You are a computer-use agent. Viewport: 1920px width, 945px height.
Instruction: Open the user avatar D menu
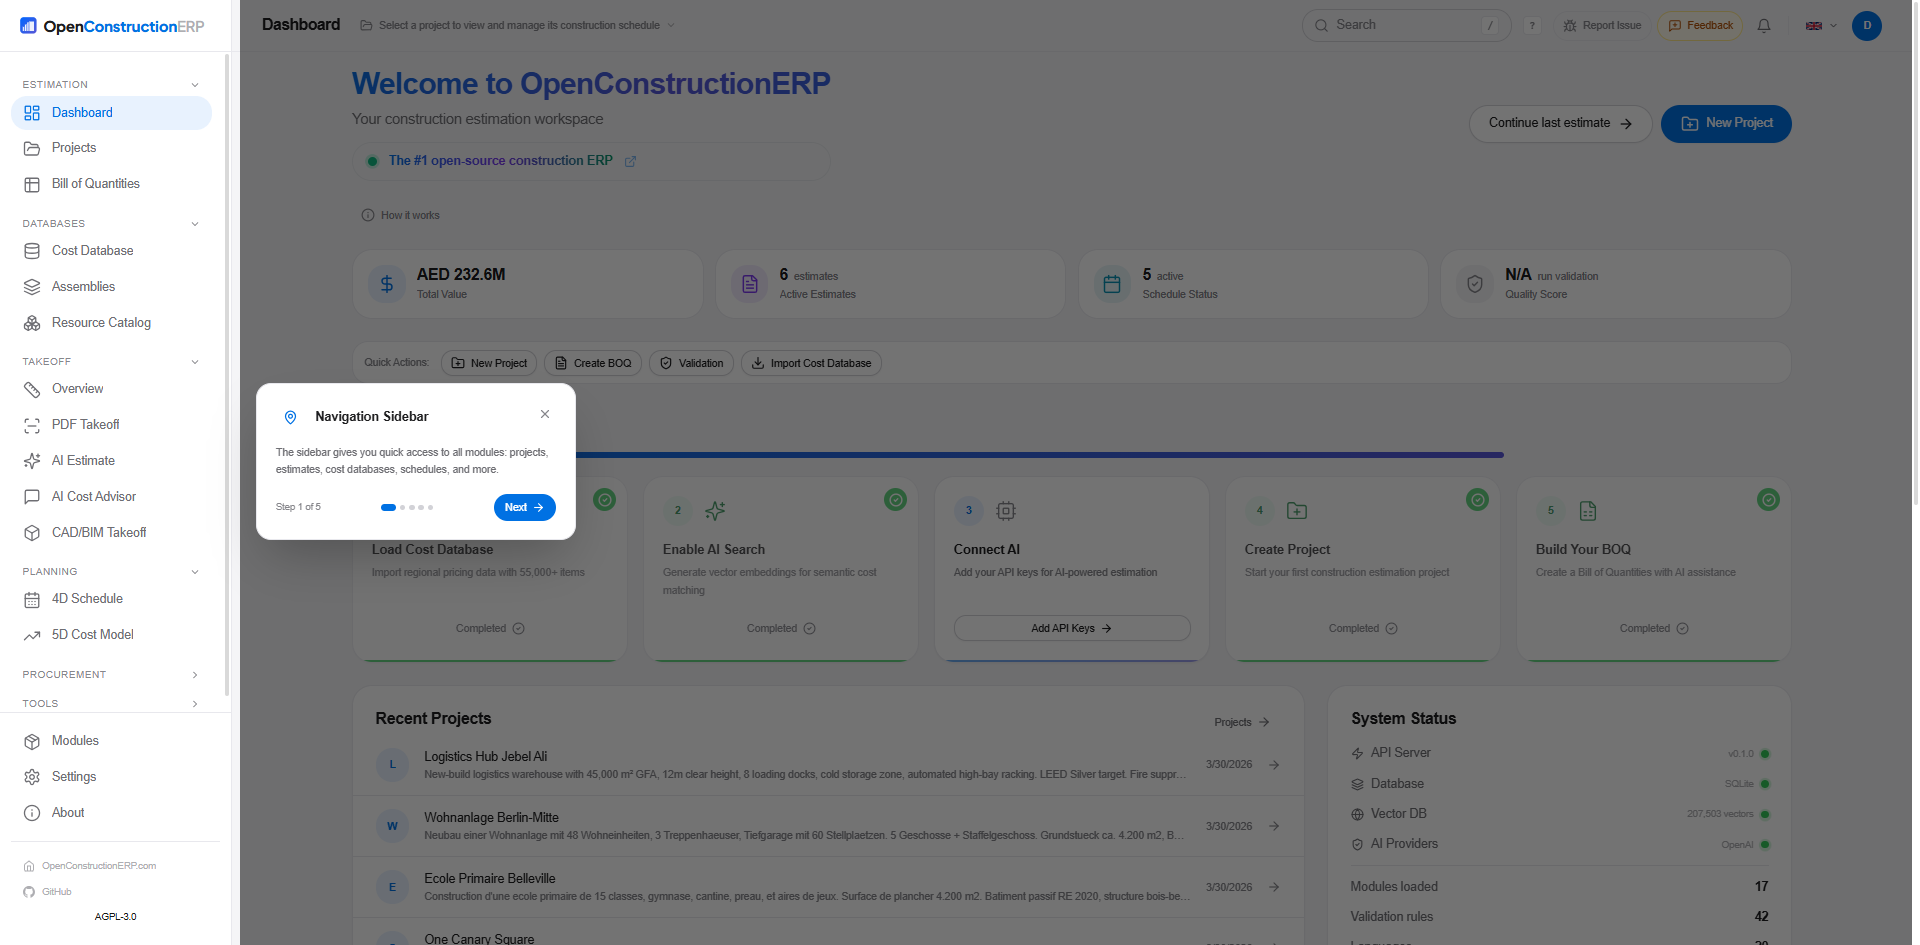1867,26
